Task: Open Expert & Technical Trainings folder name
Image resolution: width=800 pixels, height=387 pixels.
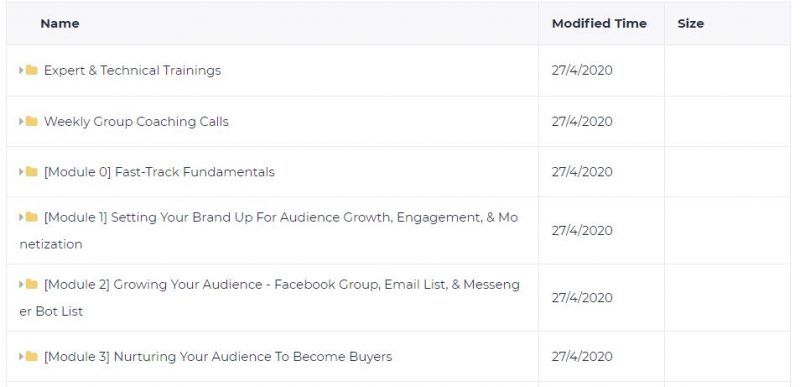Action: coord(132,70)
